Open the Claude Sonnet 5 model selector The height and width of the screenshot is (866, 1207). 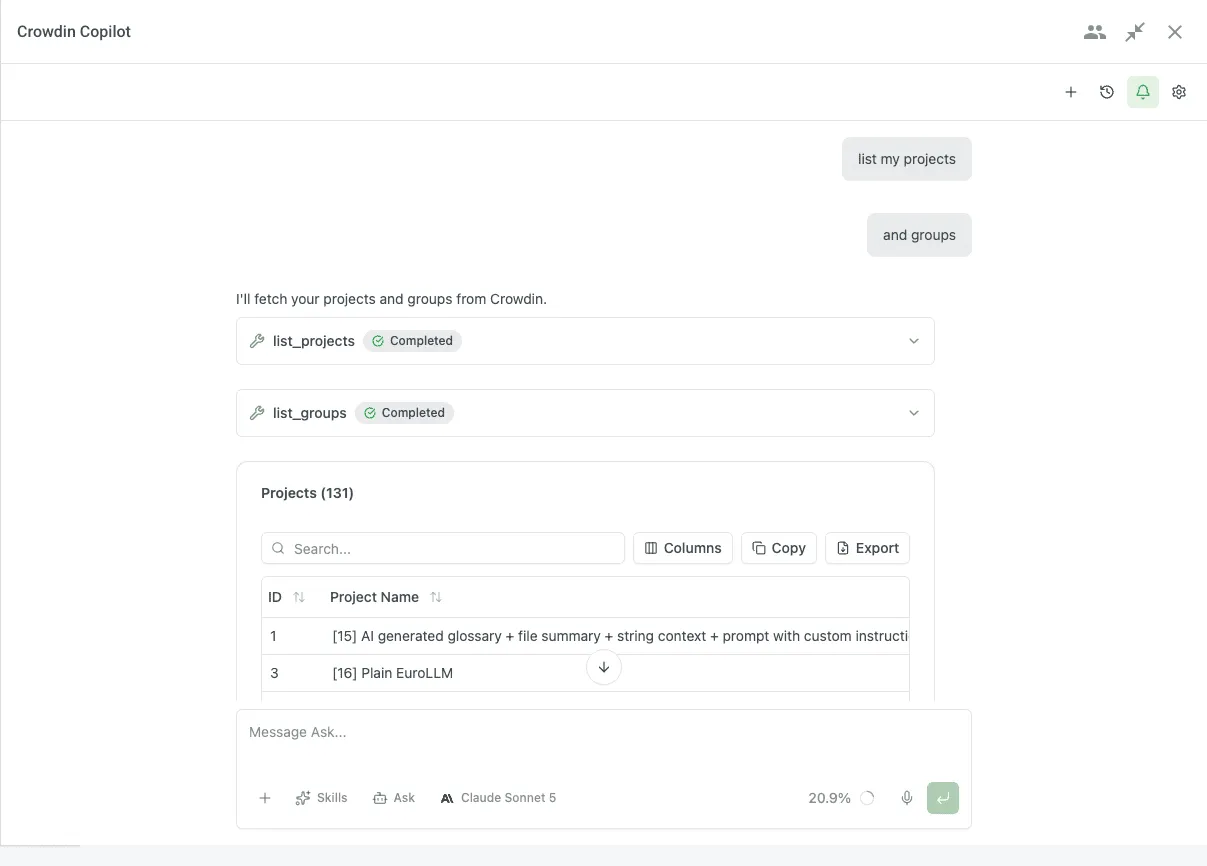[498, 798]
